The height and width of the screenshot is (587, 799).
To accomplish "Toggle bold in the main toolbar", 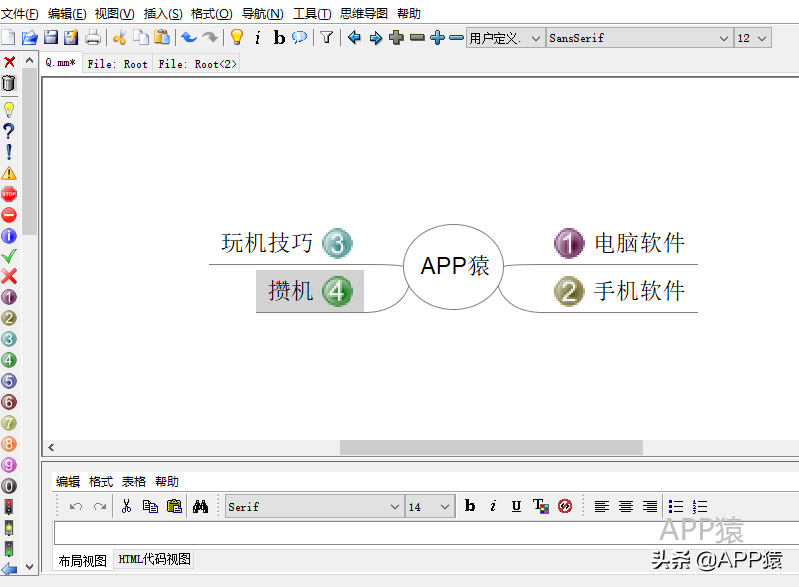I will [x=279, y=38].
